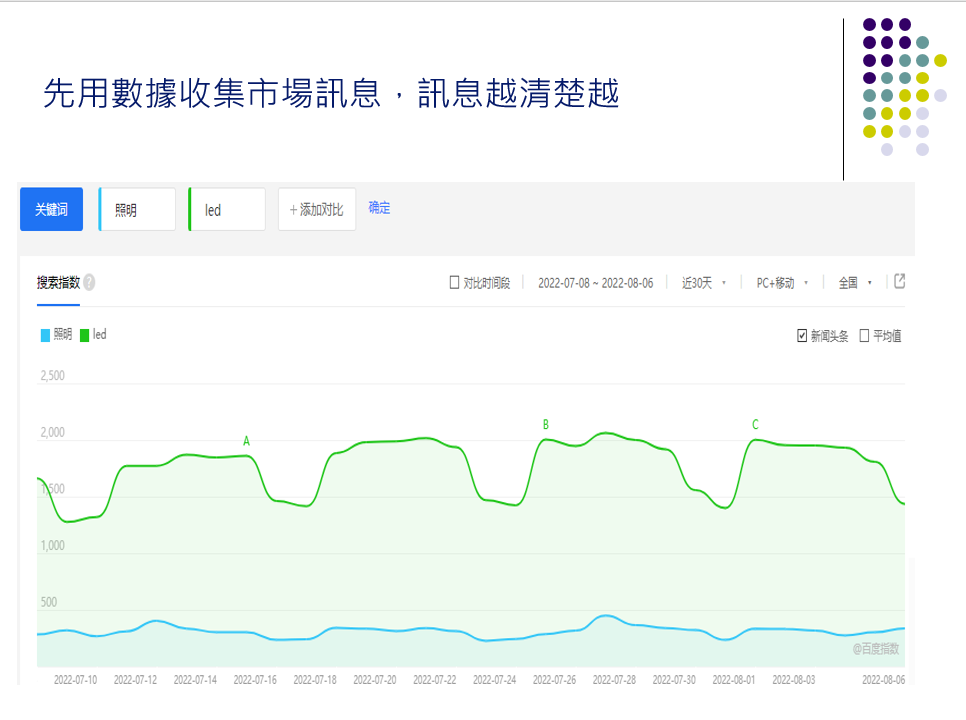966x720 pixels.
Task: Open the 全国 region dropdown
Action: [x=854, y=283]
